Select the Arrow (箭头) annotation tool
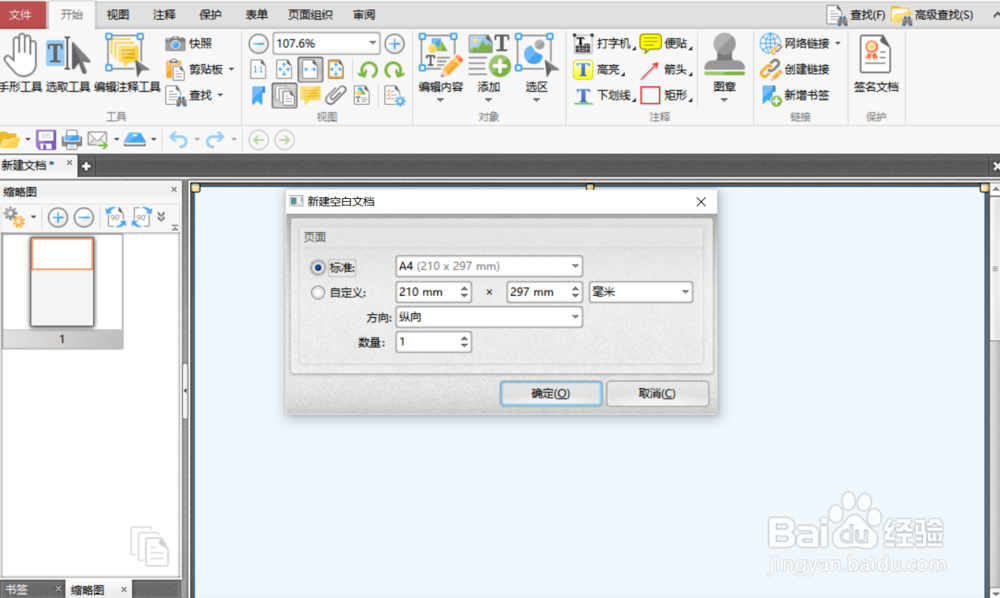 666,69
